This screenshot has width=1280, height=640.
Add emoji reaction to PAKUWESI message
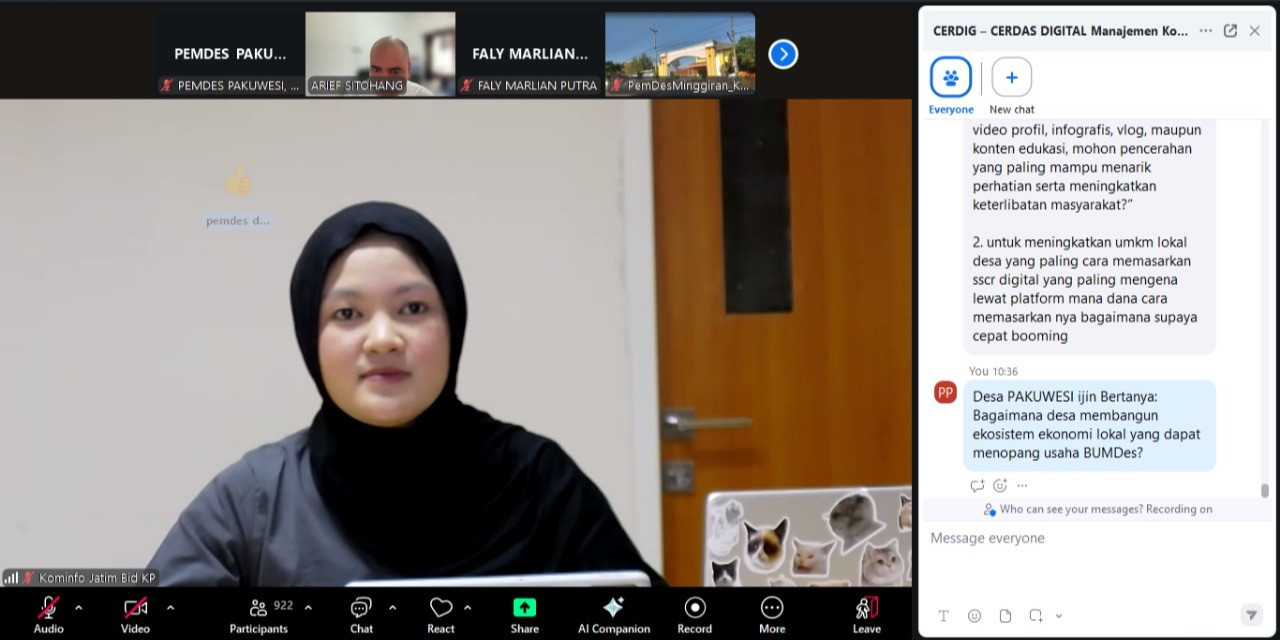[999, 486]
